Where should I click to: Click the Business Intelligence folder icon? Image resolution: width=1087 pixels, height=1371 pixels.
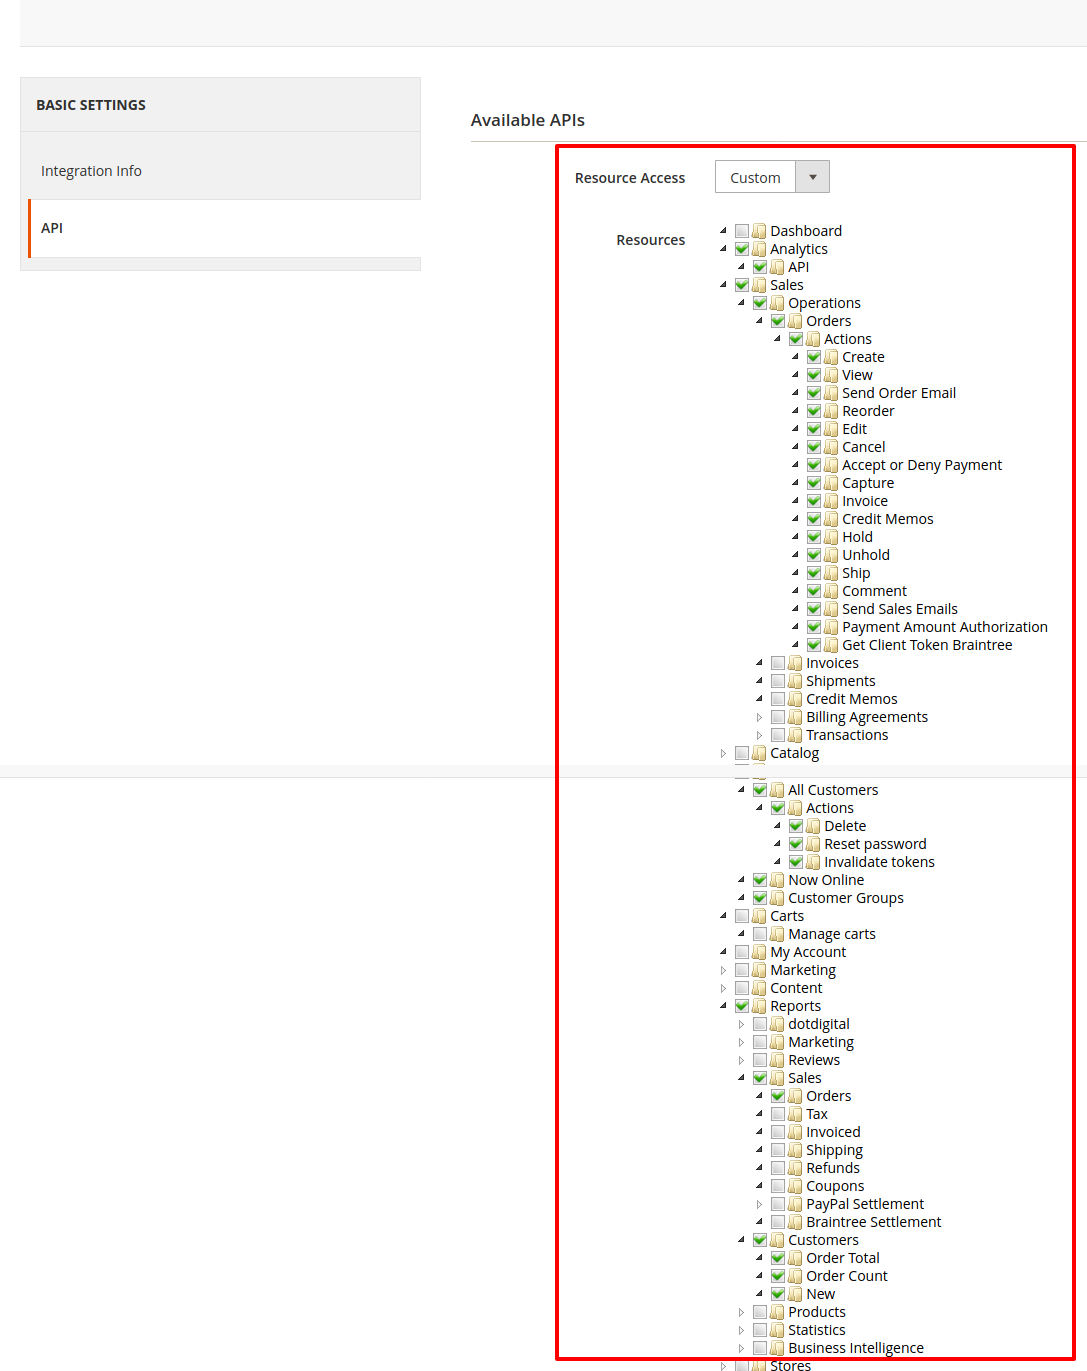coord(777,1348)
